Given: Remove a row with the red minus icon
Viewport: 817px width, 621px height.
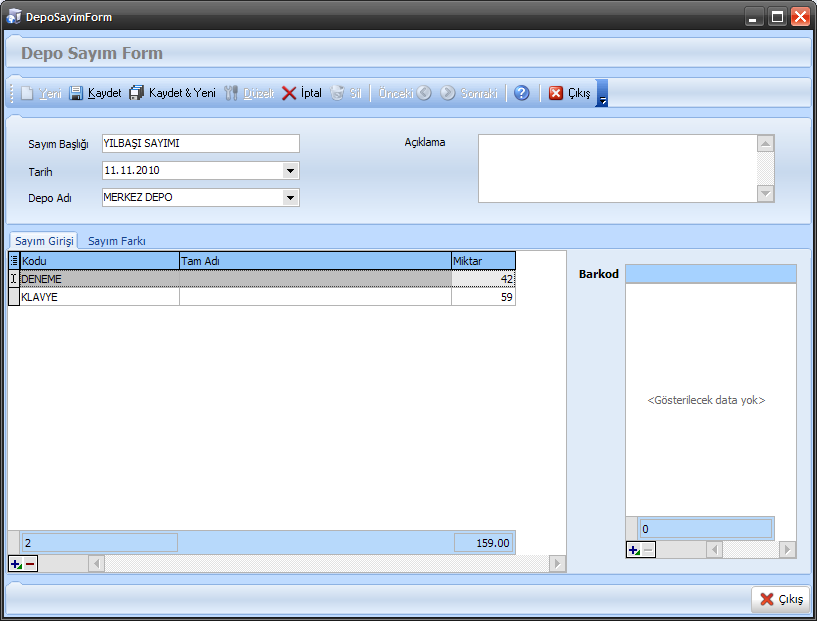Looking at the screenshot, I should [30, 564].
